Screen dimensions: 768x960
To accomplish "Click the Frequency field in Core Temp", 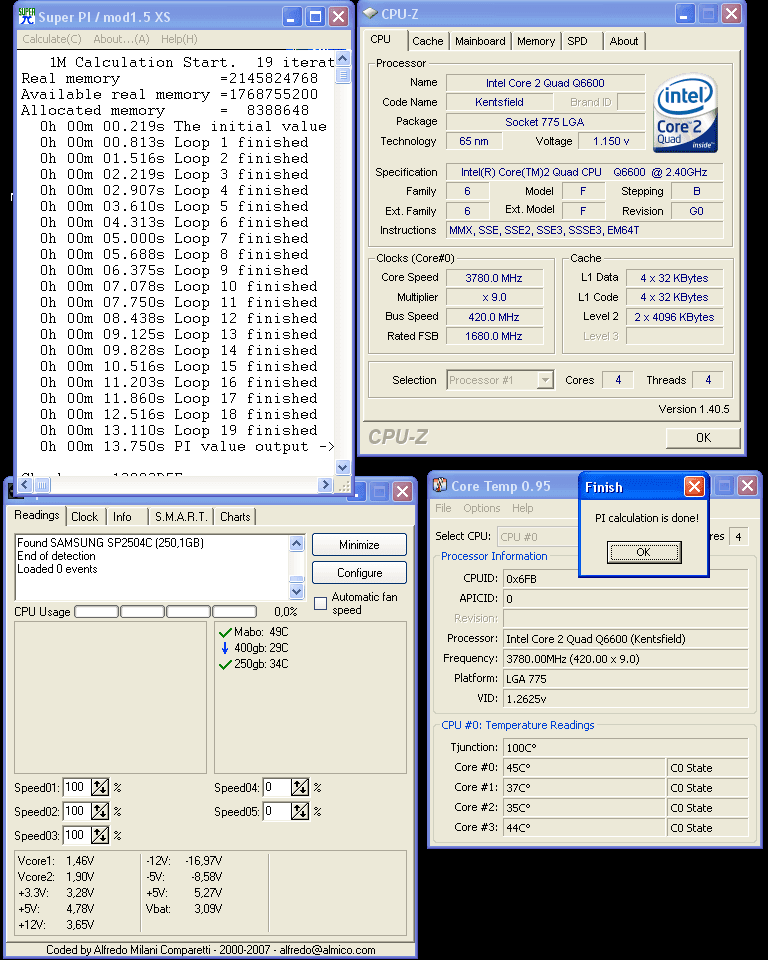I will tap(625, 659).
